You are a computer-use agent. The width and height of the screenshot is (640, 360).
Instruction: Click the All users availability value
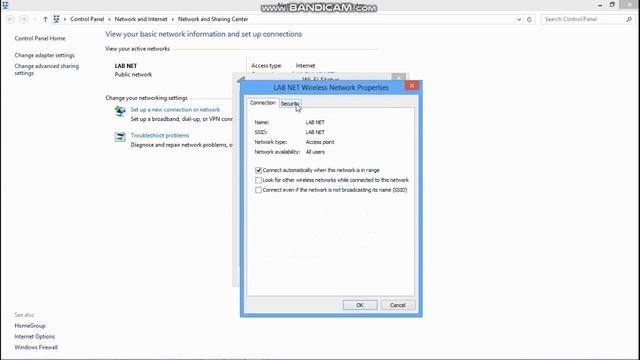[315, 152]
